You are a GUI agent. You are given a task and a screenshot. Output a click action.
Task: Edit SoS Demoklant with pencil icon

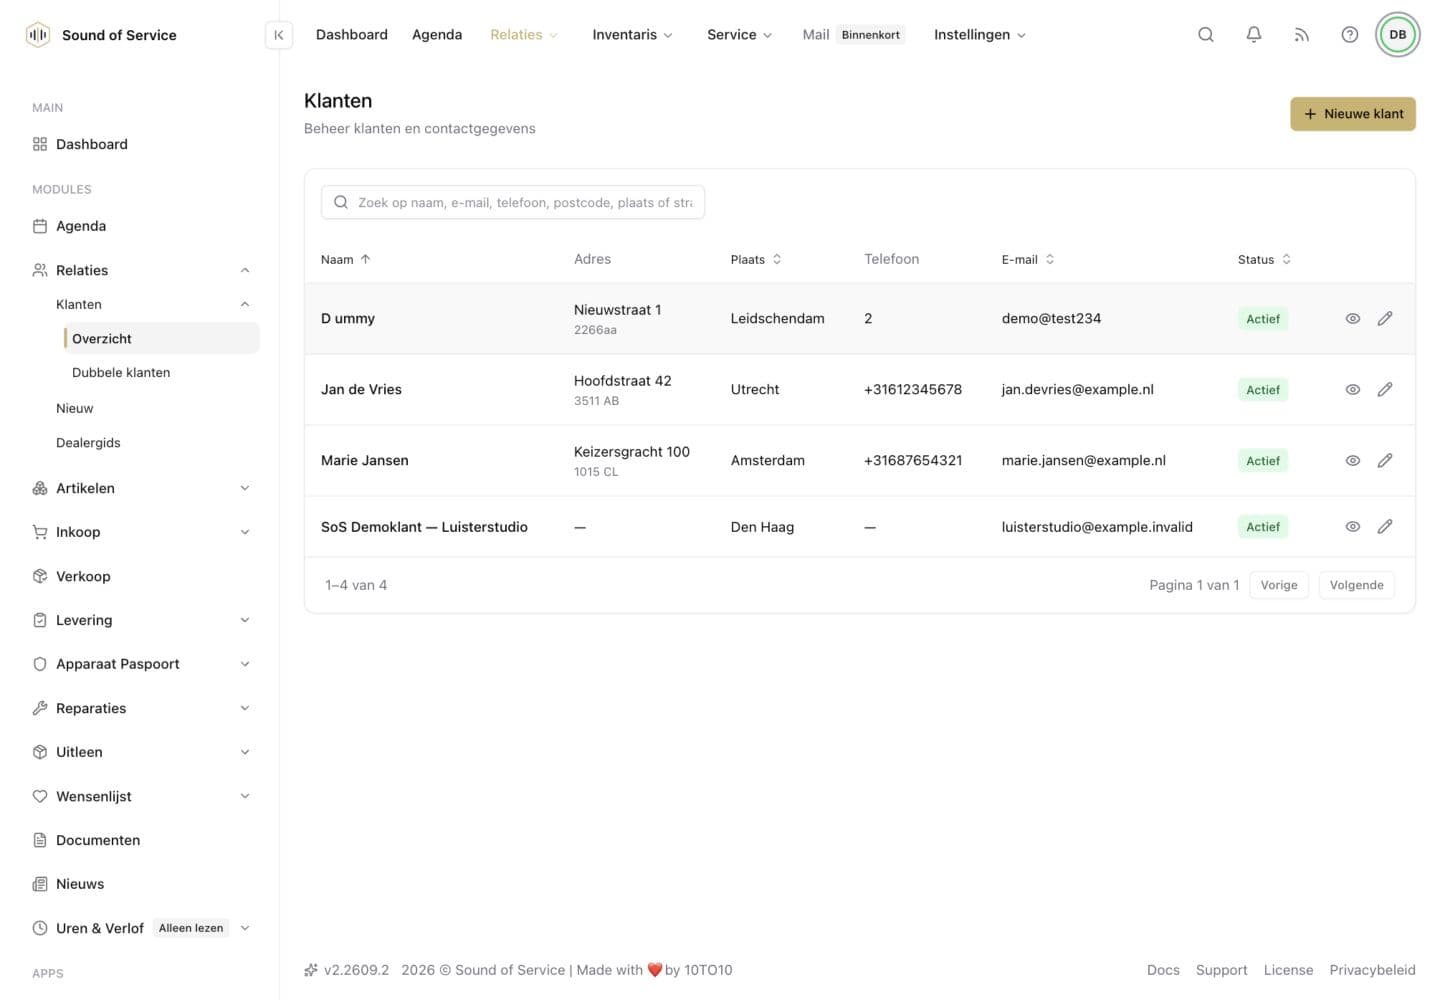pos(1385,526)
